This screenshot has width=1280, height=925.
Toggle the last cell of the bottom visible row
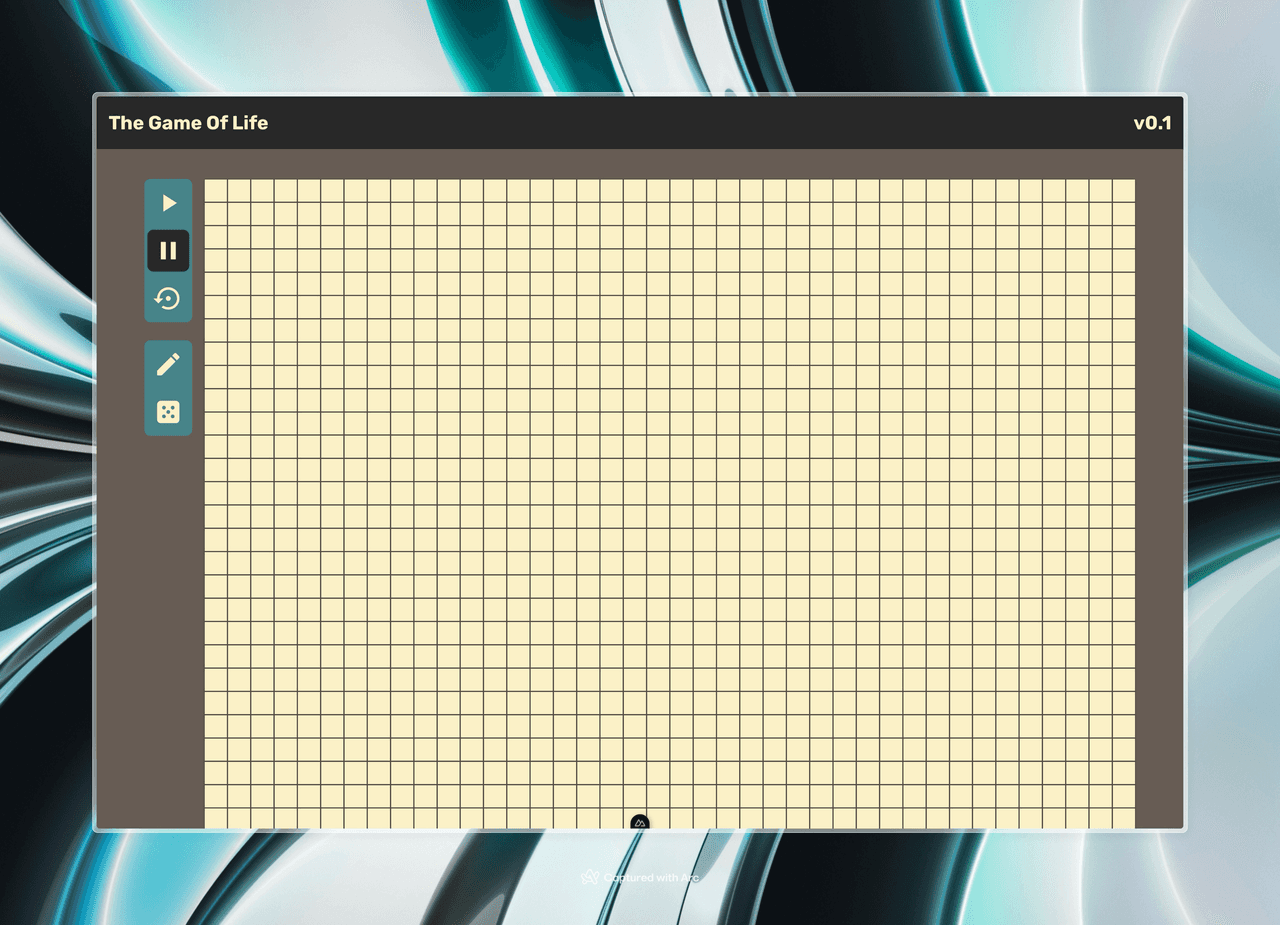[1124, 819]
